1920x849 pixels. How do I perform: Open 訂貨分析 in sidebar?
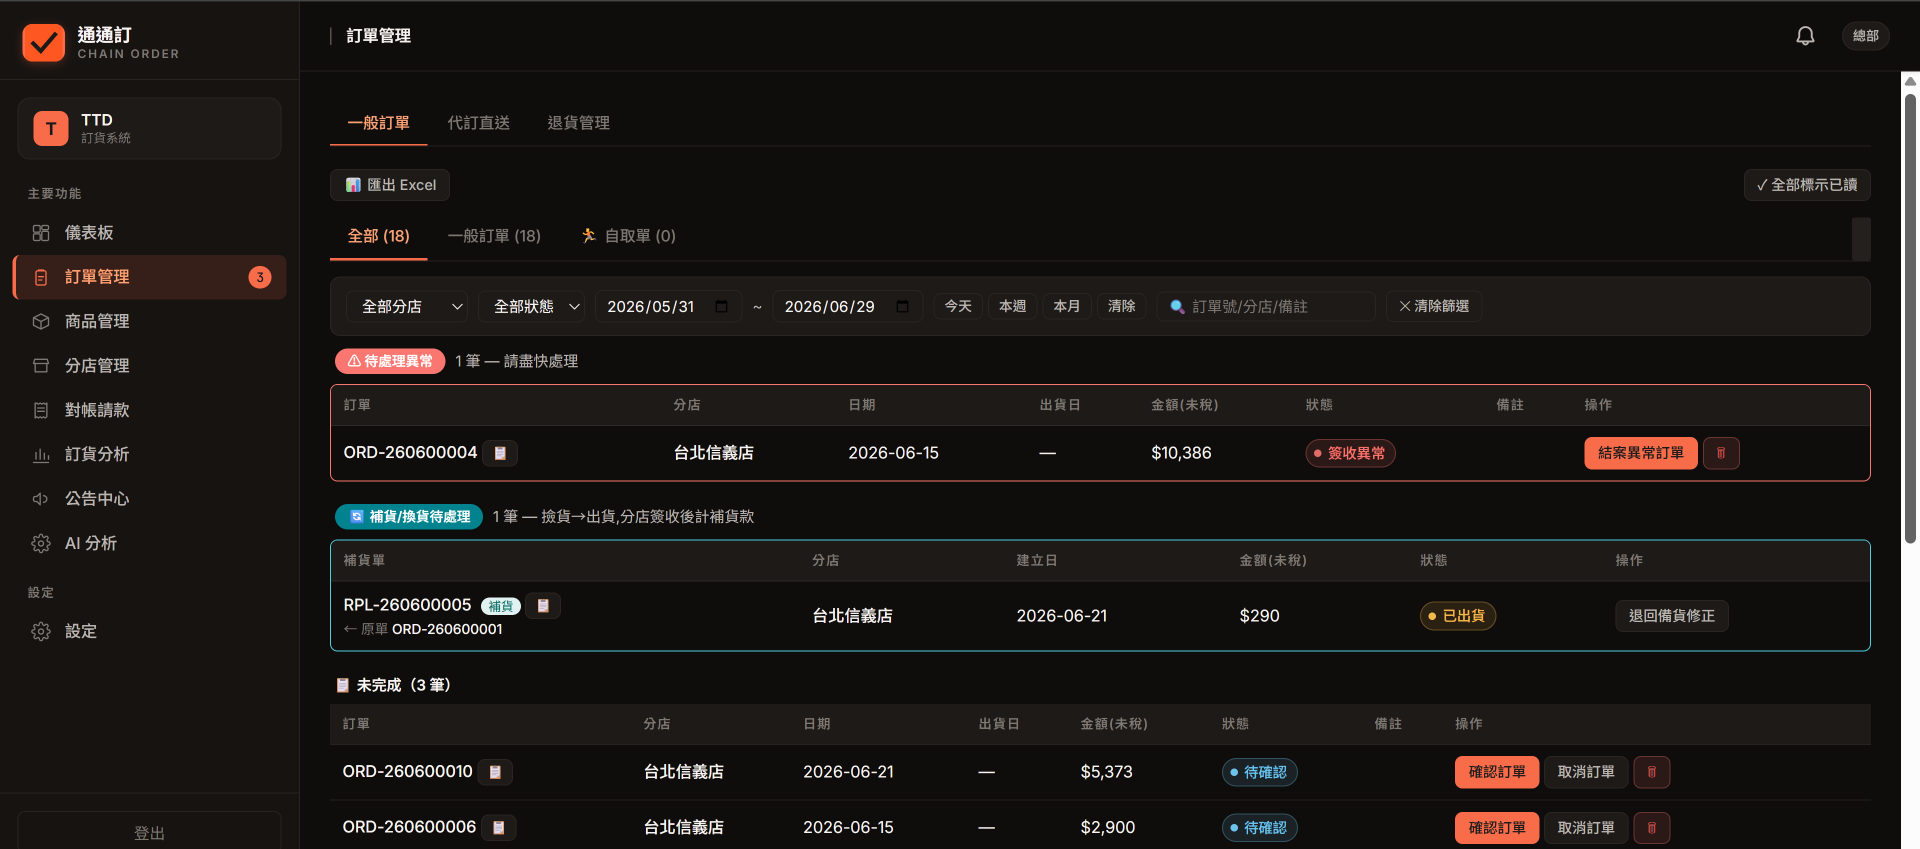click(x=150, y=454)
